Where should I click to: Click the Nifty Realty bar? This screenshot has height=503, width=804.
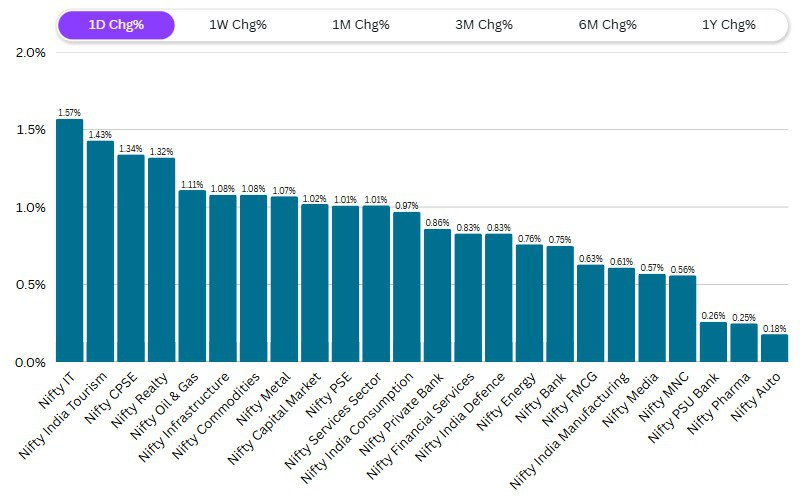[161, 260]
